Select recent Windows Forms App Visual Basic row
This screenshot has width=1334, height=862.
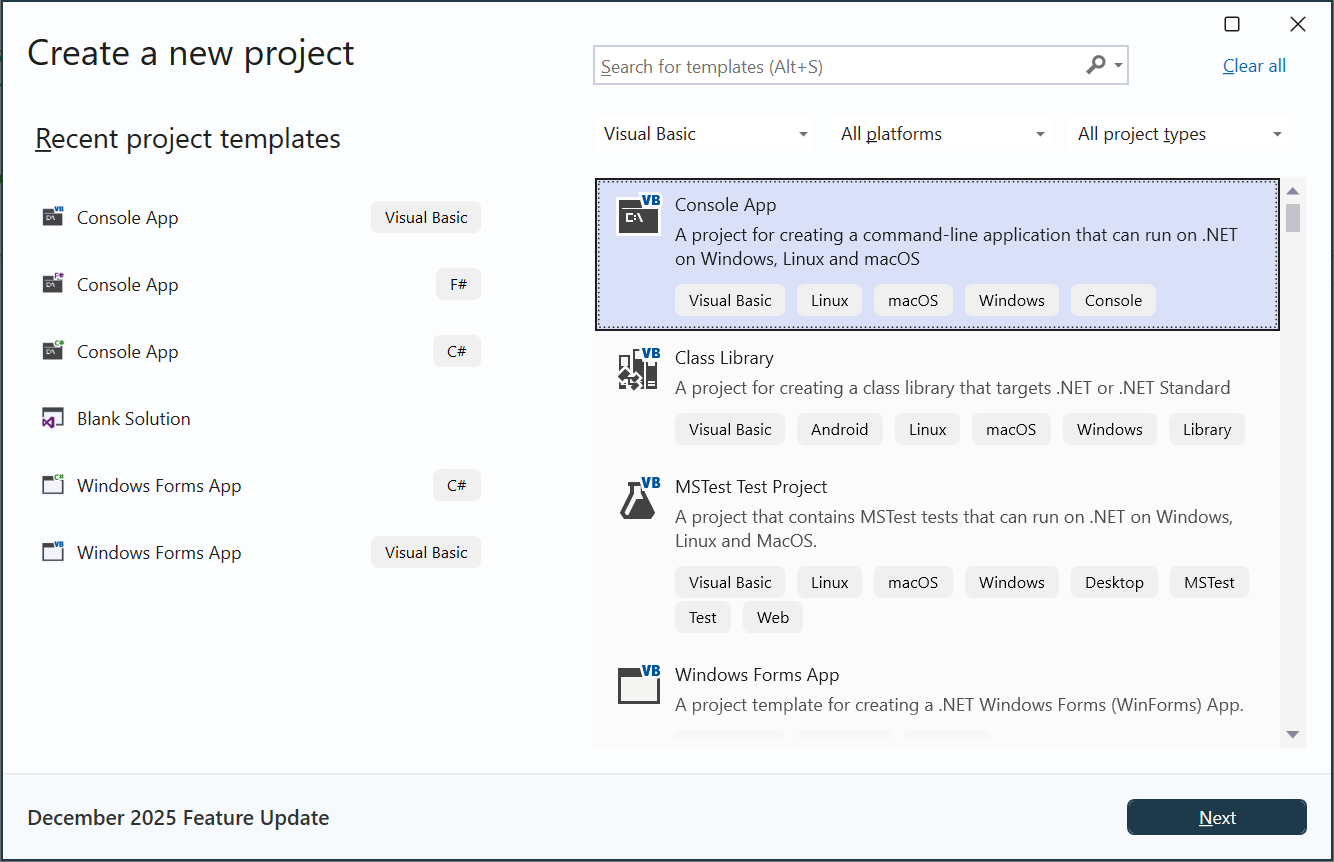click(x=261, y=552)
